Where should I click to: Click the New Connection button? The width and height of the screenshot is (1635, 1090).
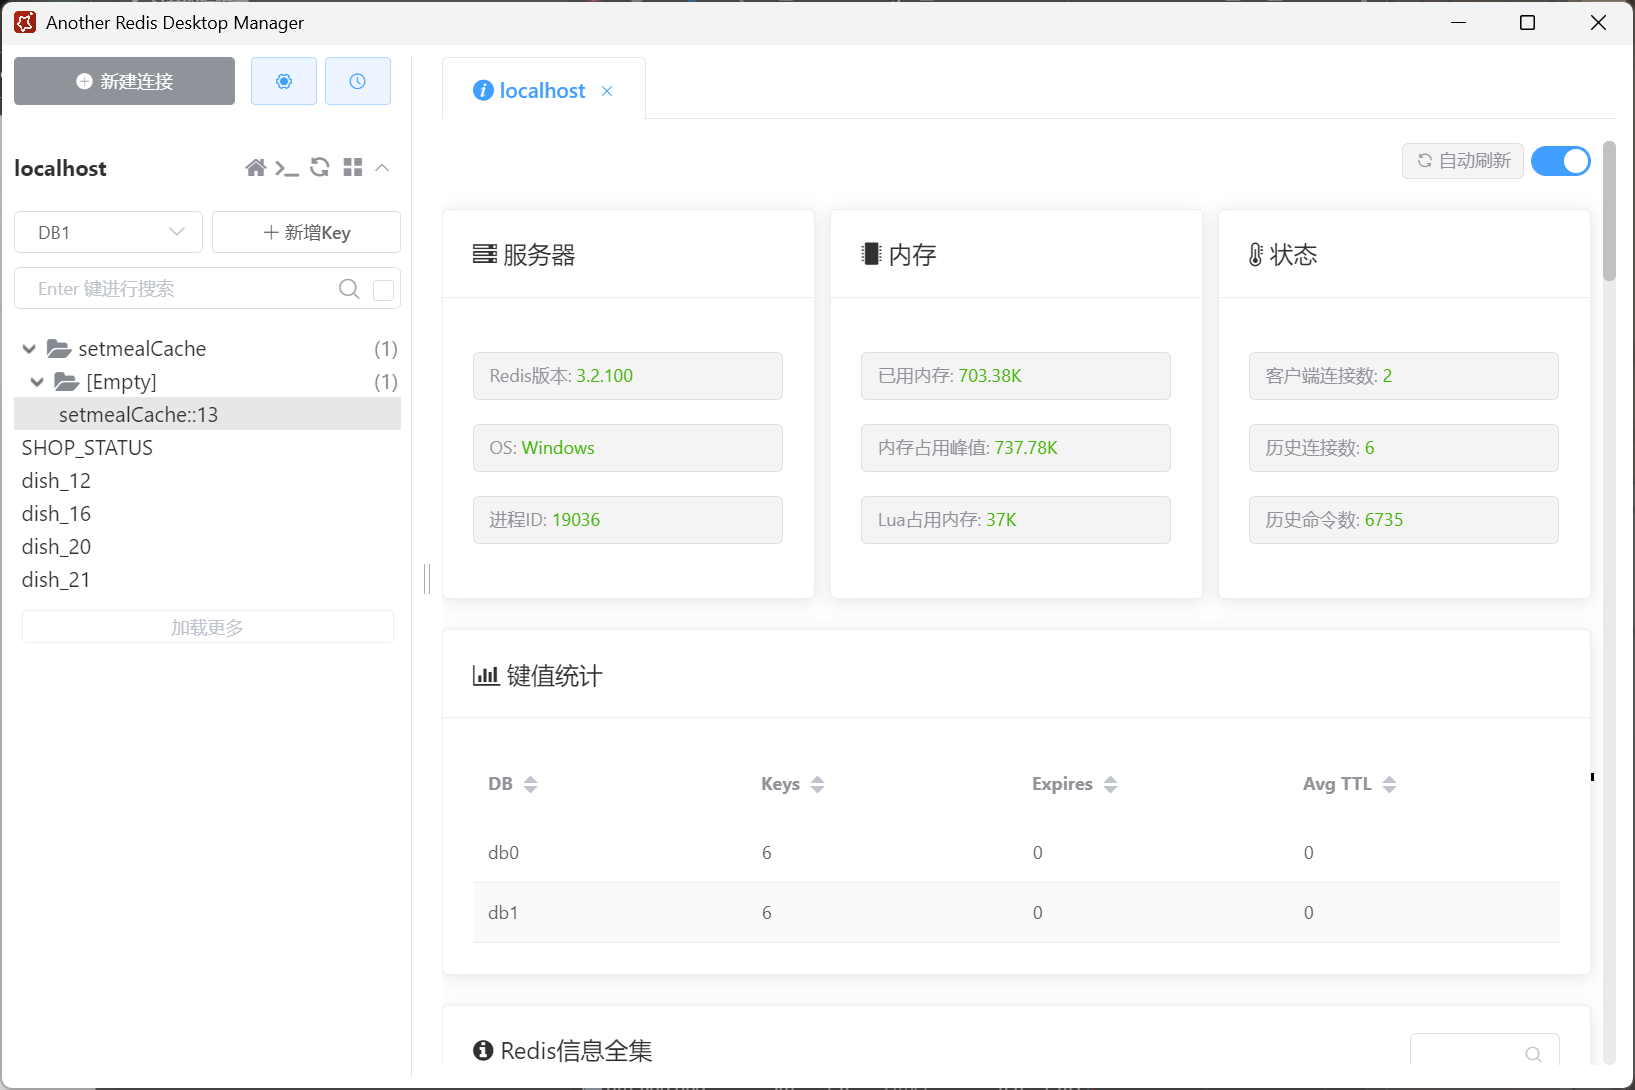pyautogui.click(x=124, y=81)
